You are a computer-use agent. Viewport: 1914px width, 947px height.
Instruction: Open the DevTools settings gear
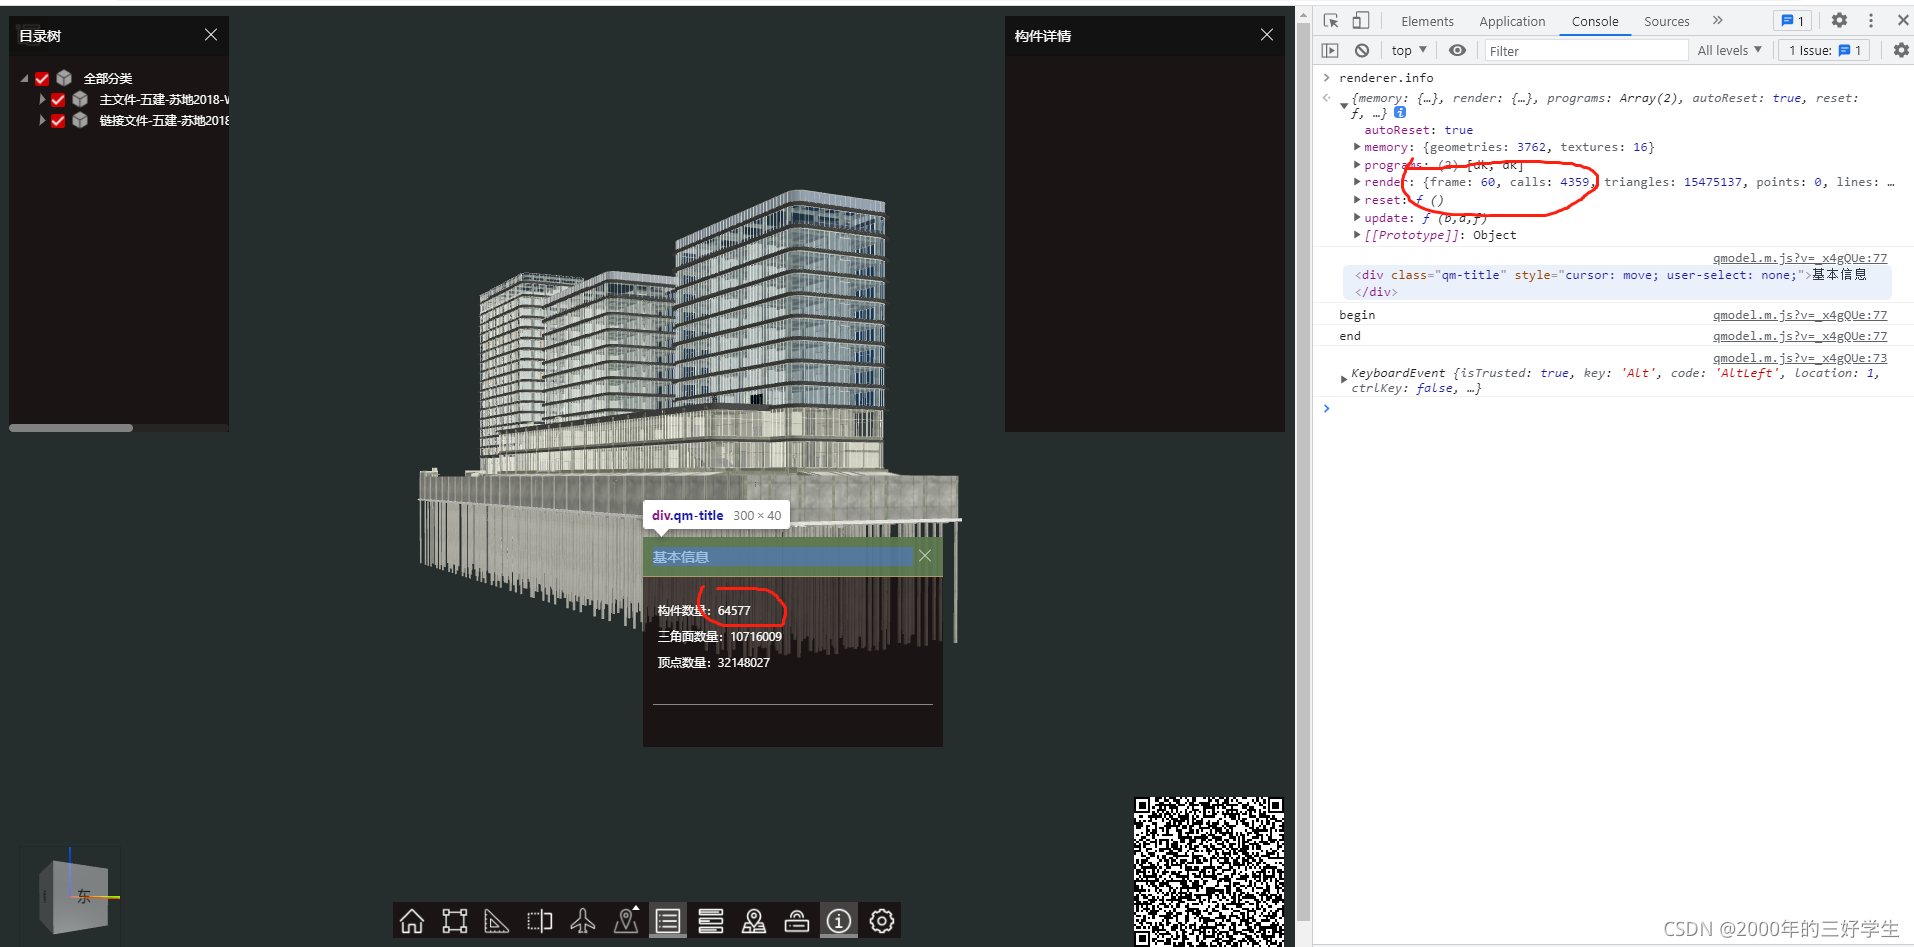tap(1839, 21)
